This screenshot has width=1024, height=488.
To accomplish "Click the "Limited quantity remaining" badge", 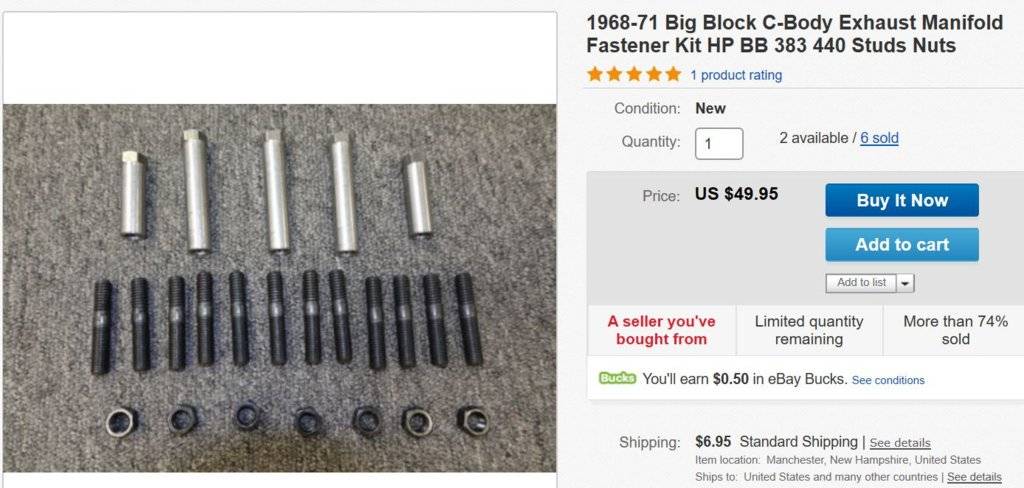I will [809, 330].
